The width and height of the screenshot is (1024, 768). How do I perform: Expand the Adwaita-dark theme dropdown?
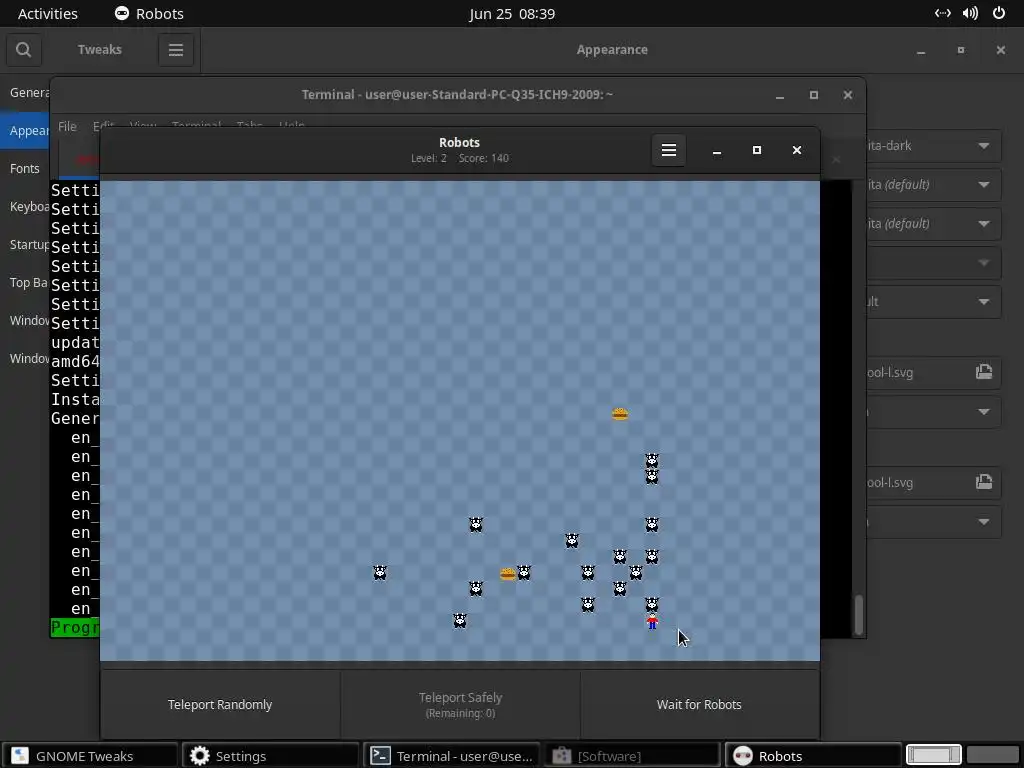pos(984,146)
